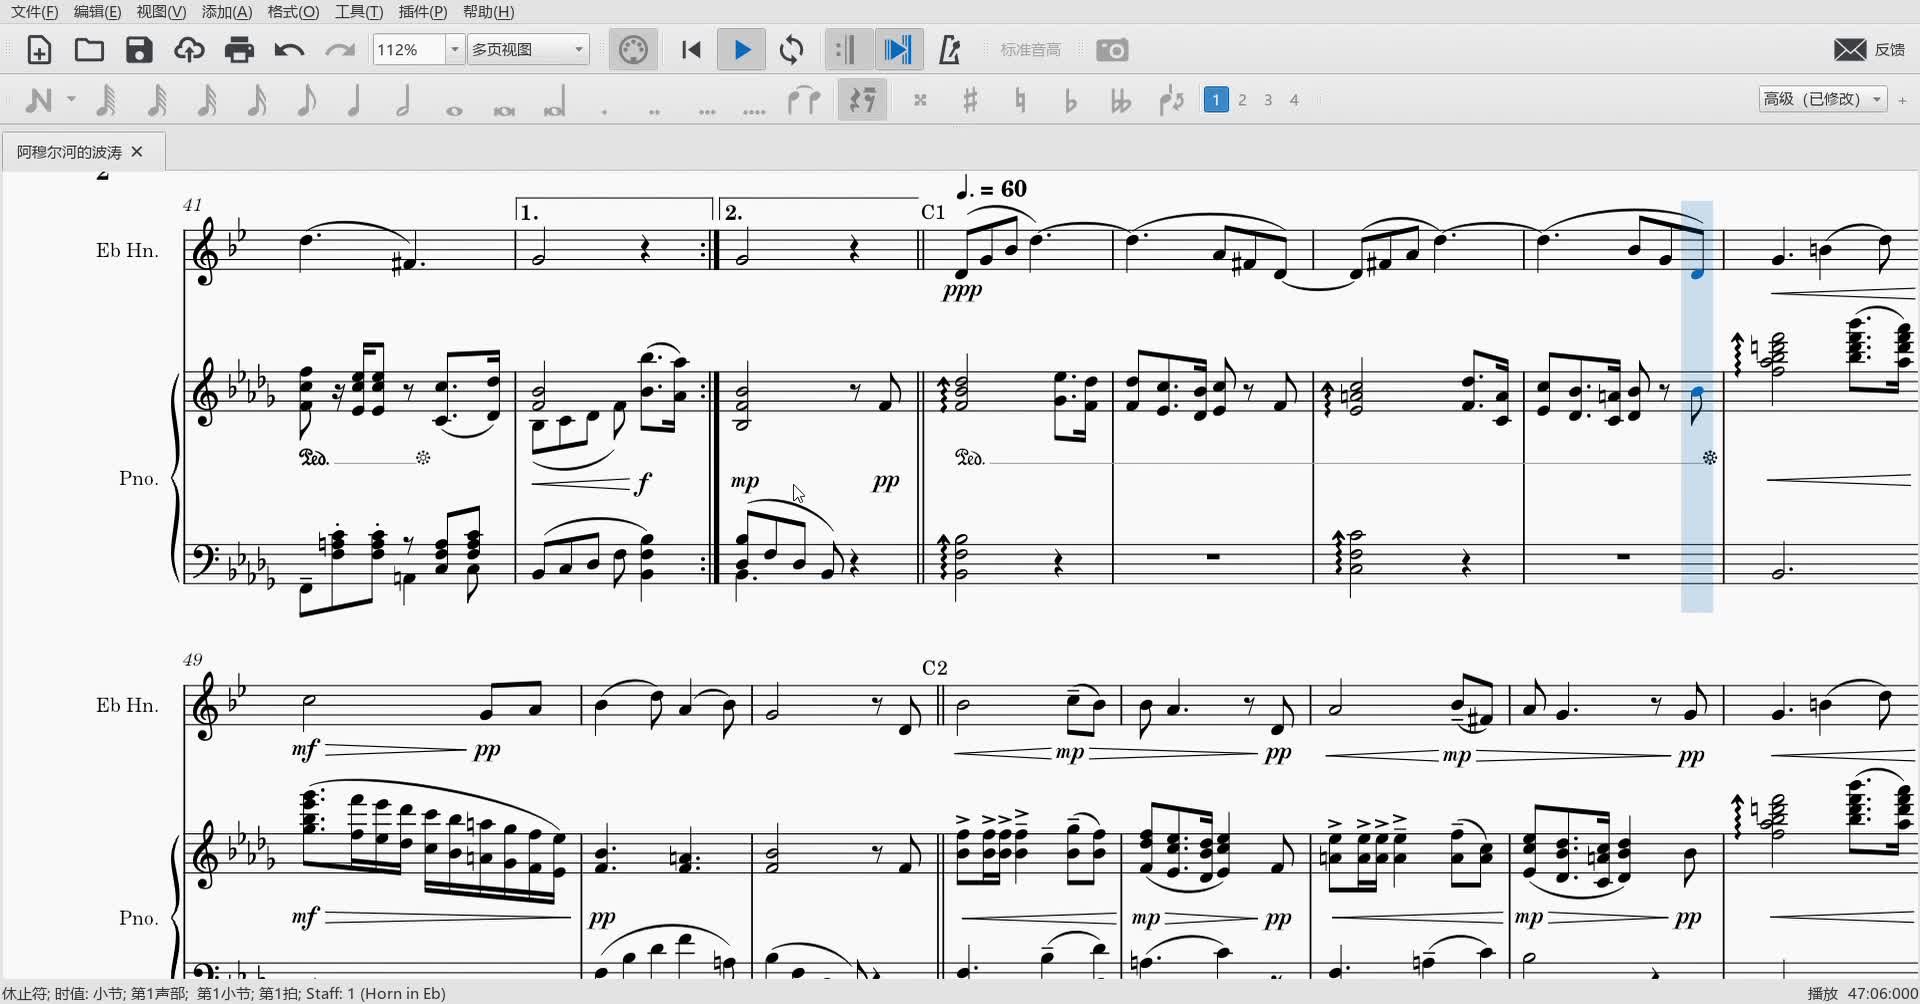This screenshot has width=1920, height=1004.
Task: Open a score file from folder
Action: (89, 50)
